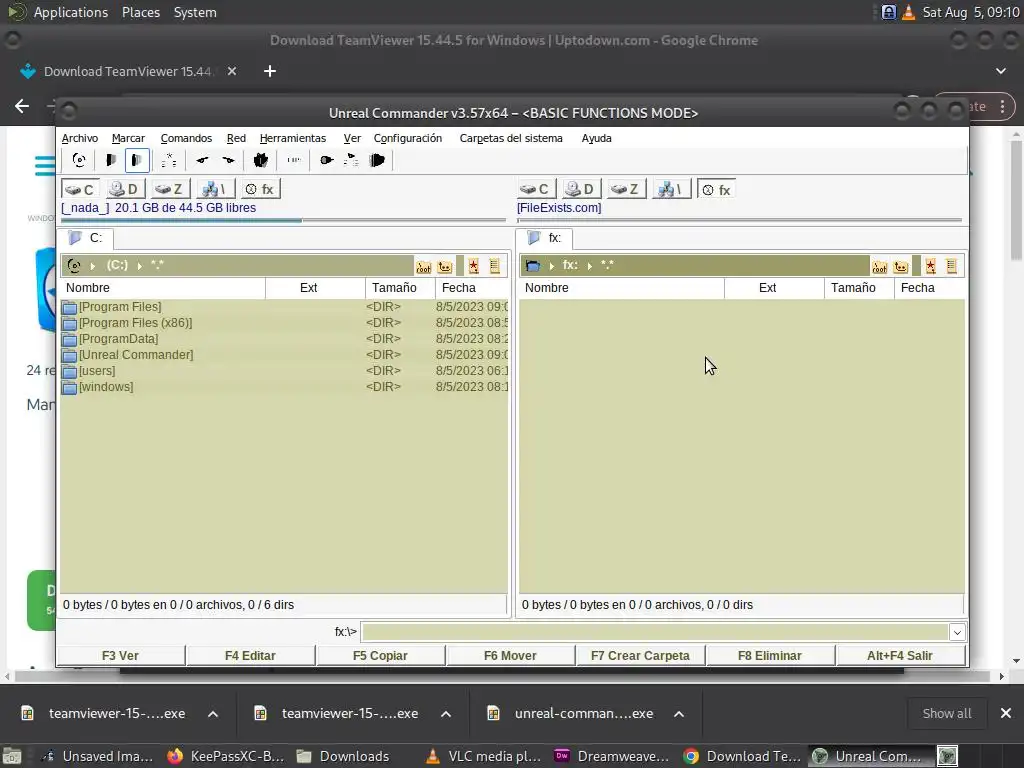The height and width of the screenshot is (768, 1024).
Task: Expand first teamviewer download options chevron
Action: 213,714
